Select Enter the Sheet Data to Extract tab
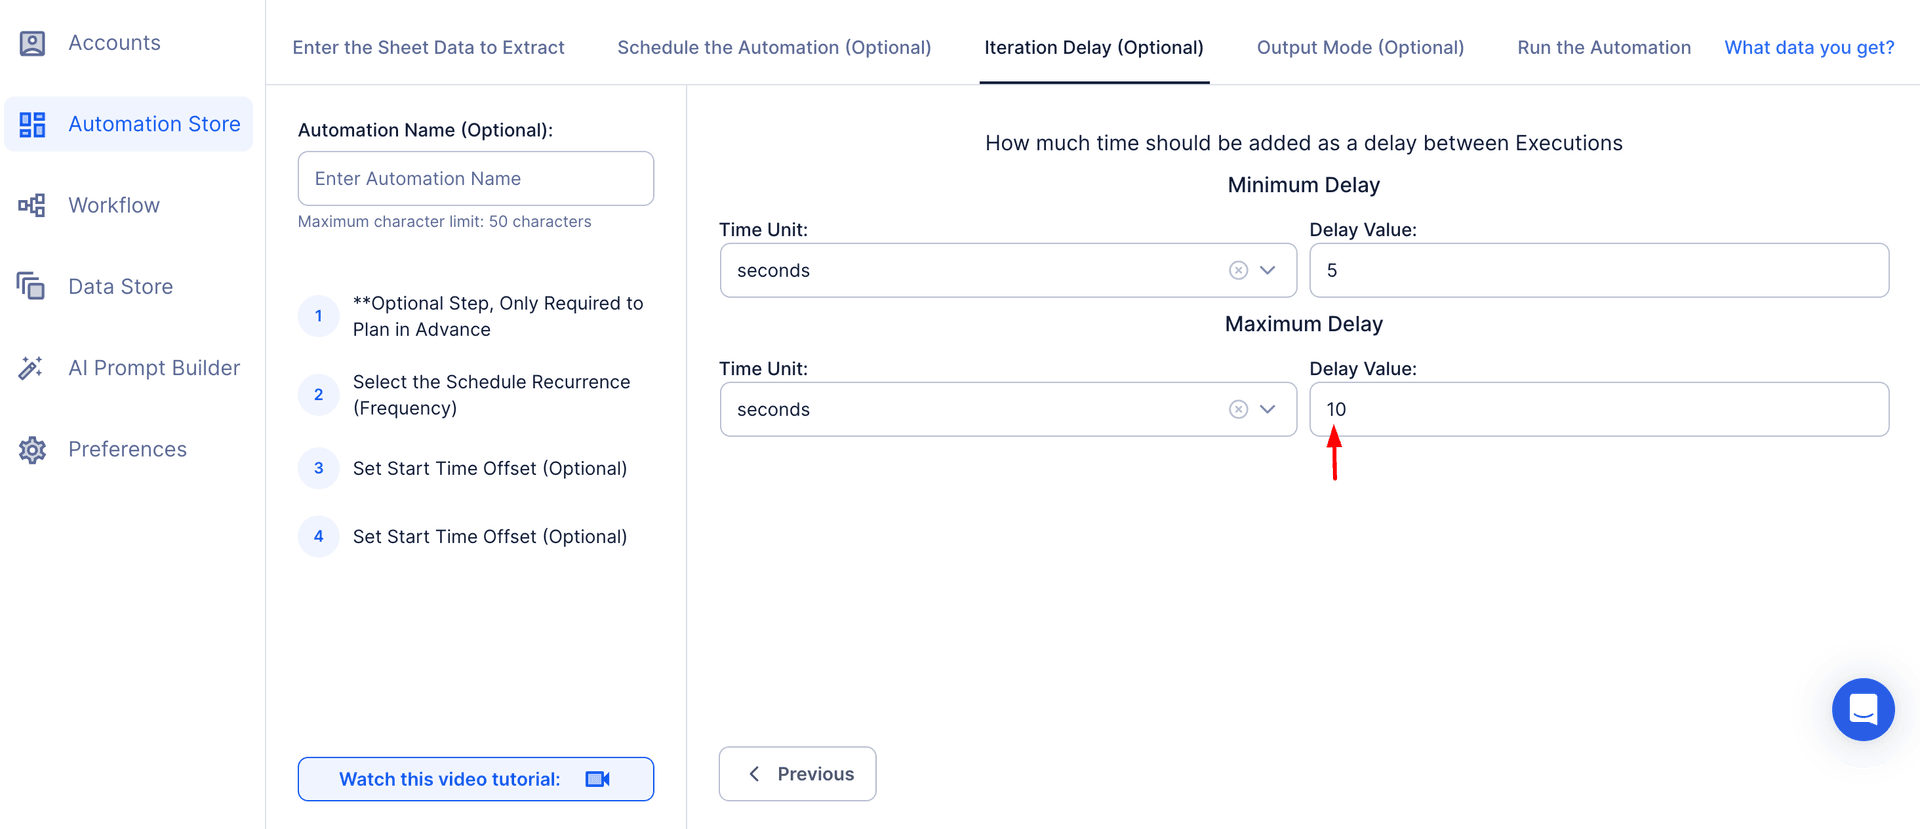 coord(428,47)
